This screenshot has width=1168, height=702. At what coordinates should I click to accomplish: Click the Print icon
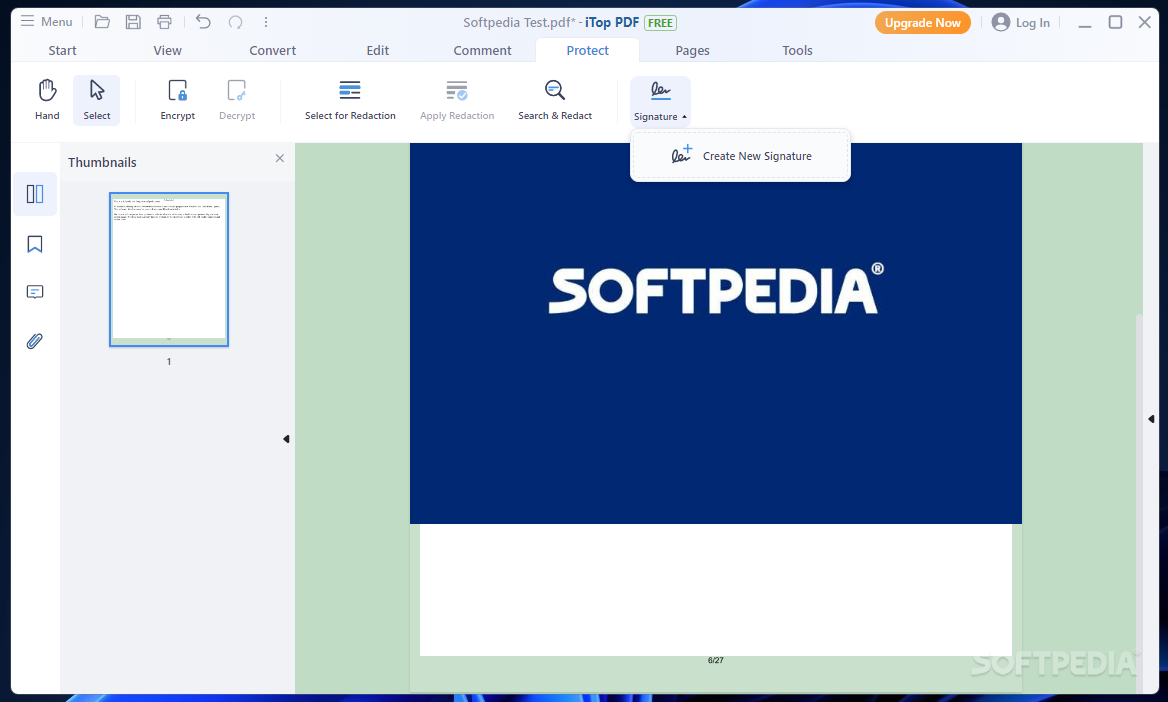164,22
